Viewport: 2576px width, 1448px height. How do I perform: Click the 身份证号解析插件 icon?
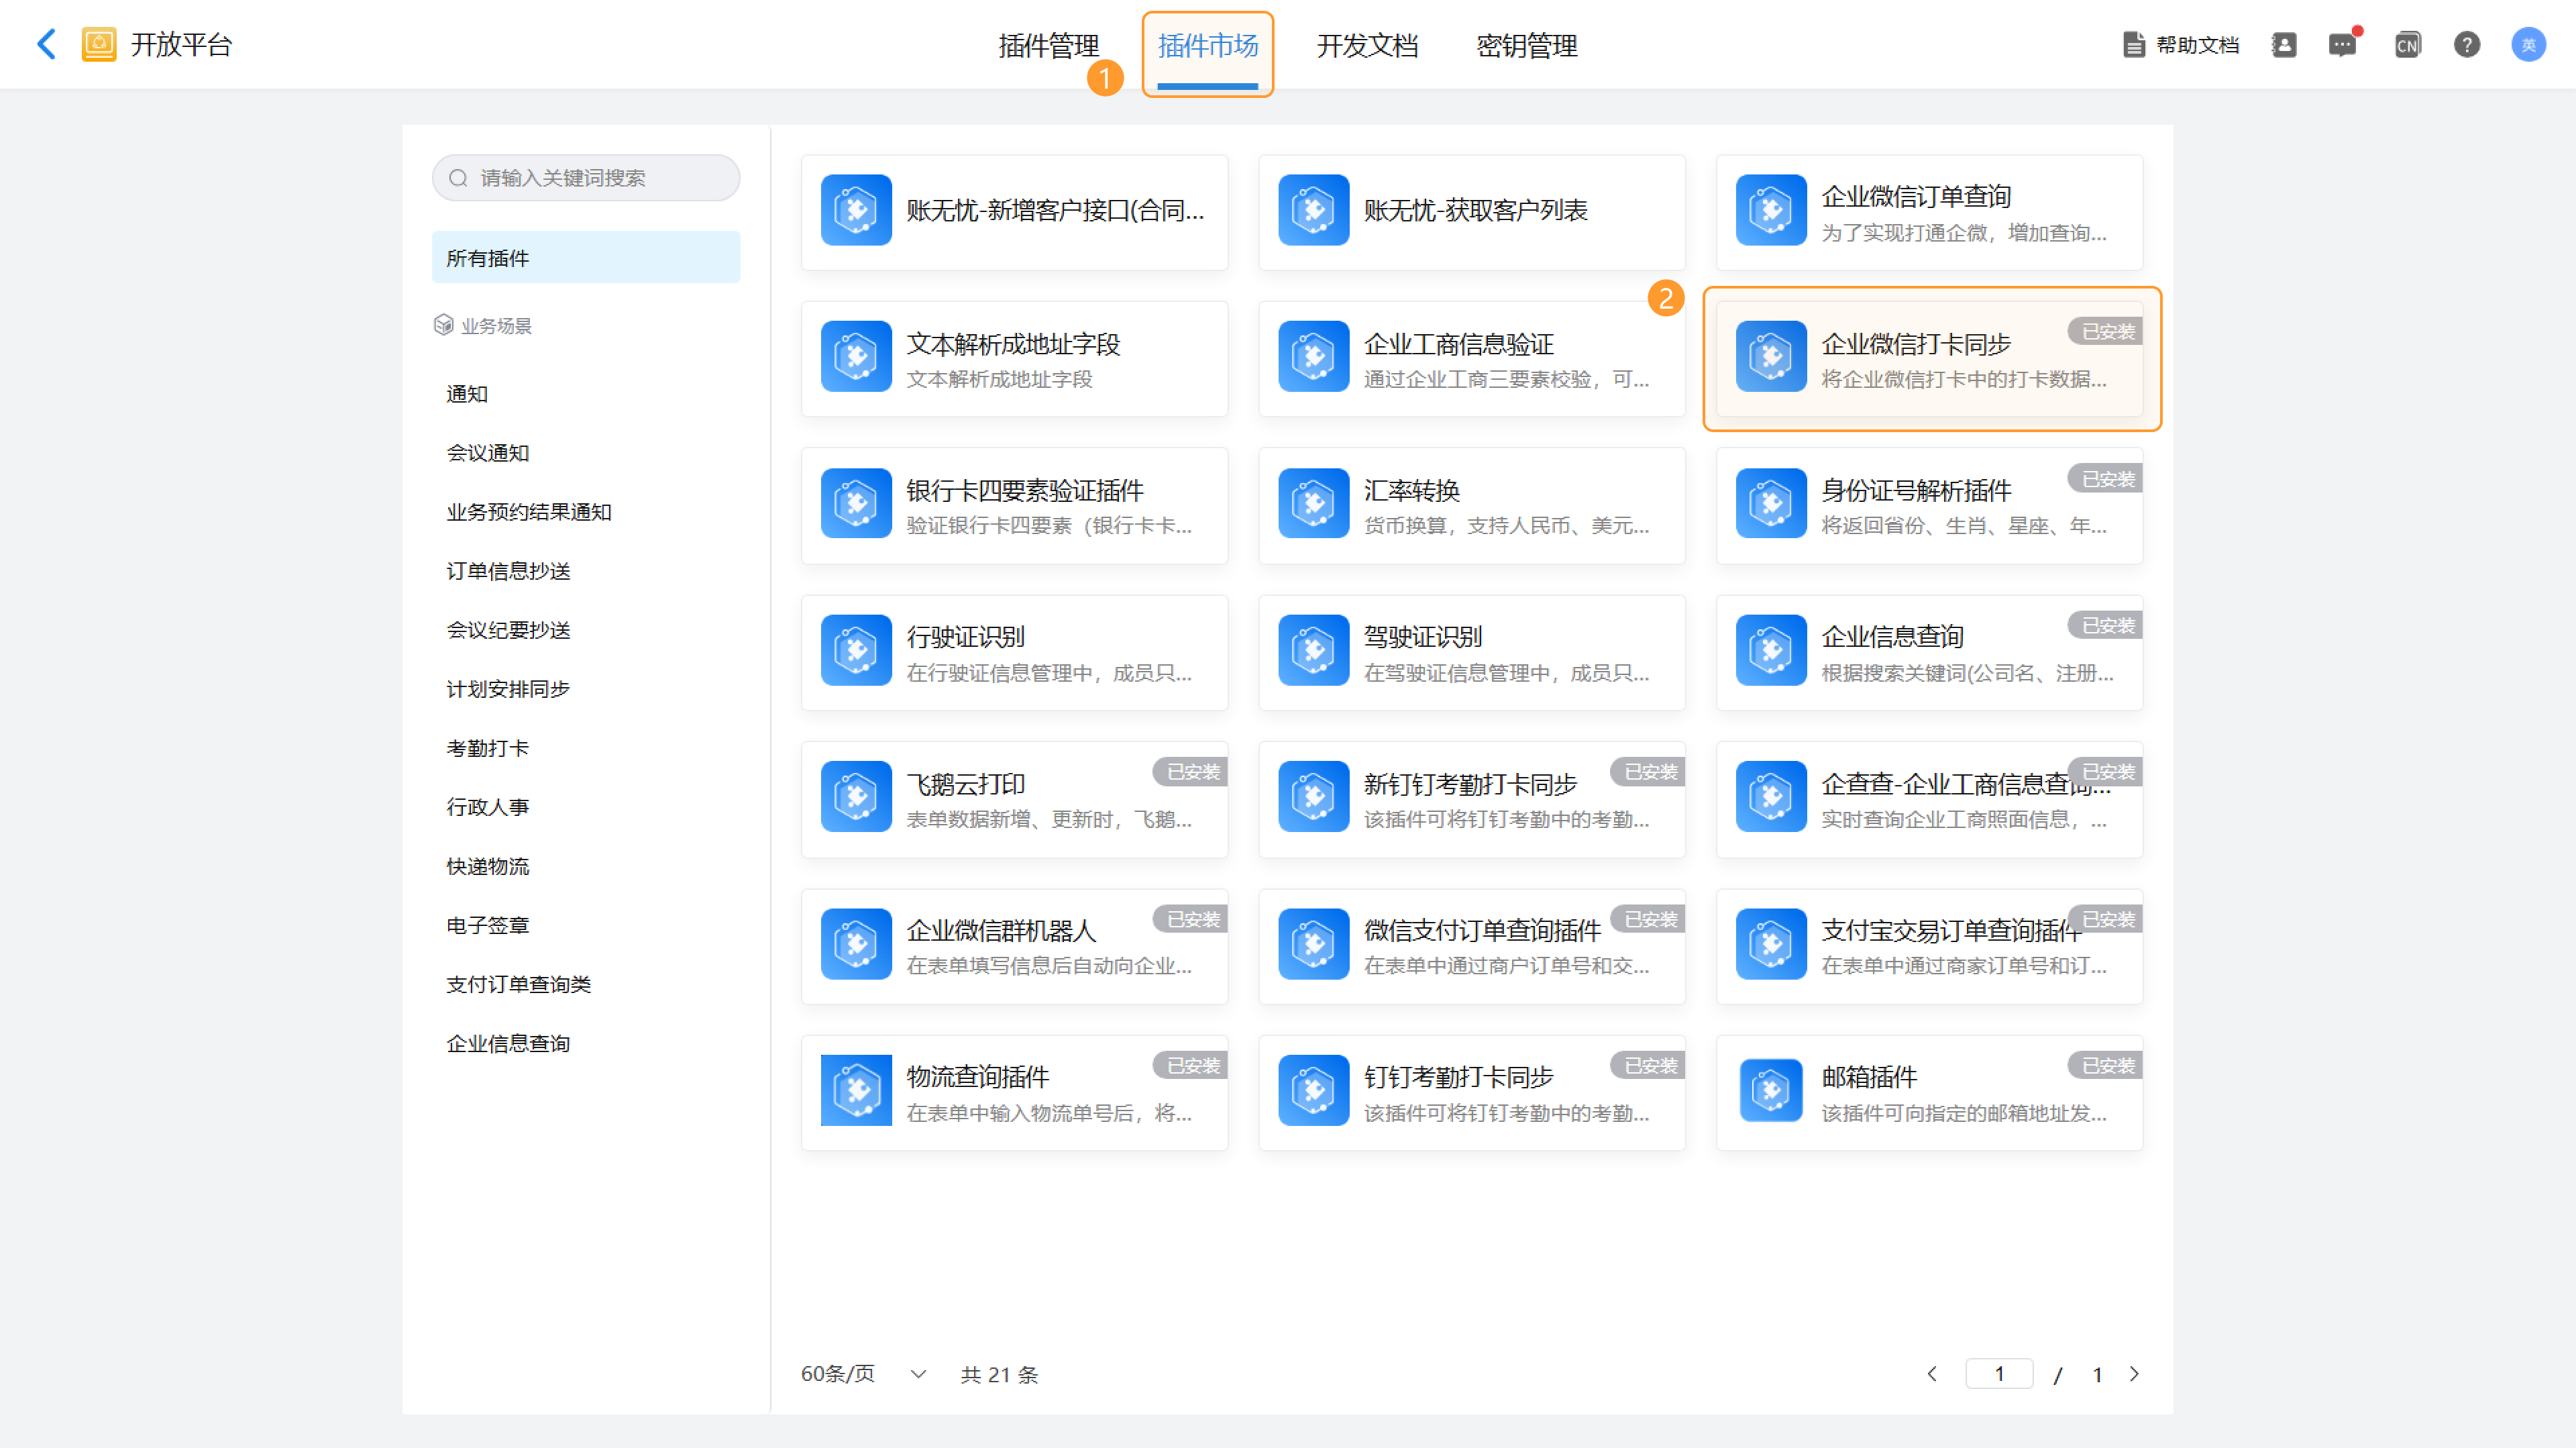(x=1771, y=503)
